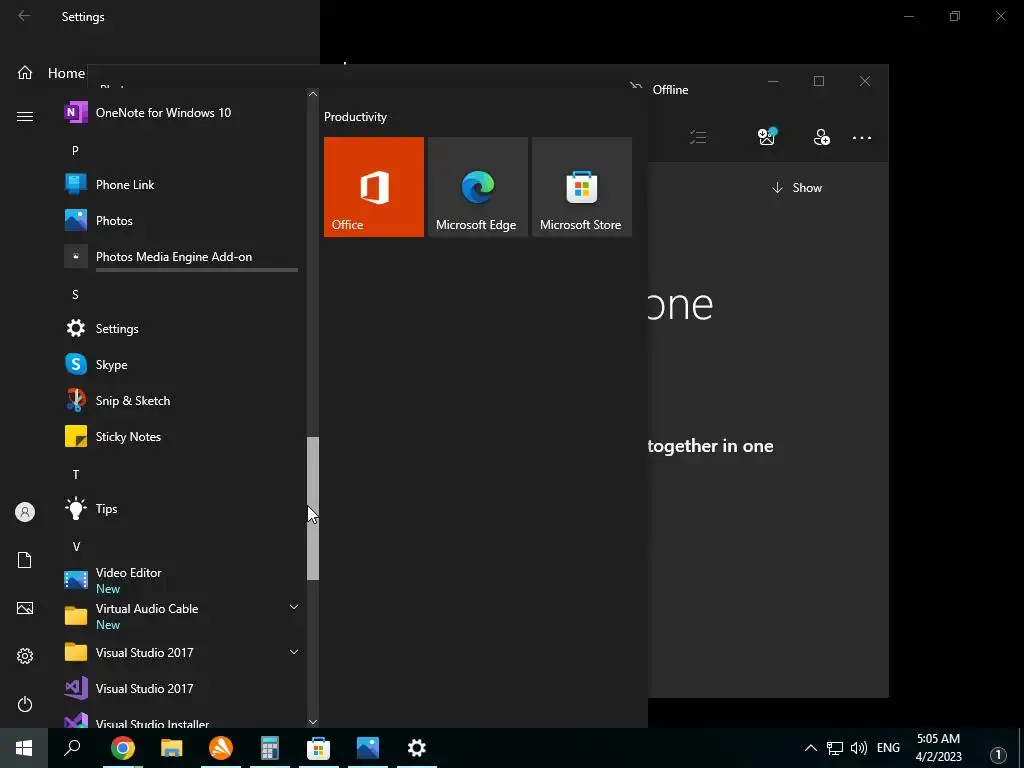
Task: Open Settings gear in the Start sidebar
Action: [x=25, y=656]
